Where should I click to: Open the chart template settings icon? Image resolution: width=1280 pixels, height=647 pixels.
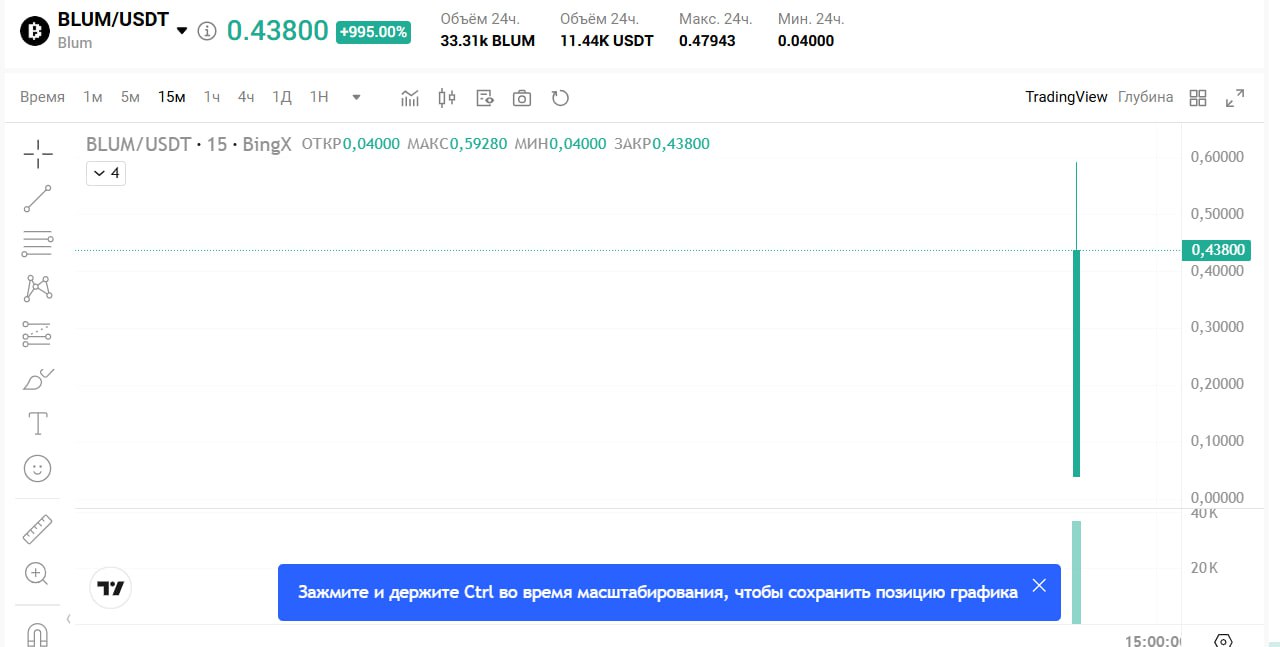click(x=485, y=97)
